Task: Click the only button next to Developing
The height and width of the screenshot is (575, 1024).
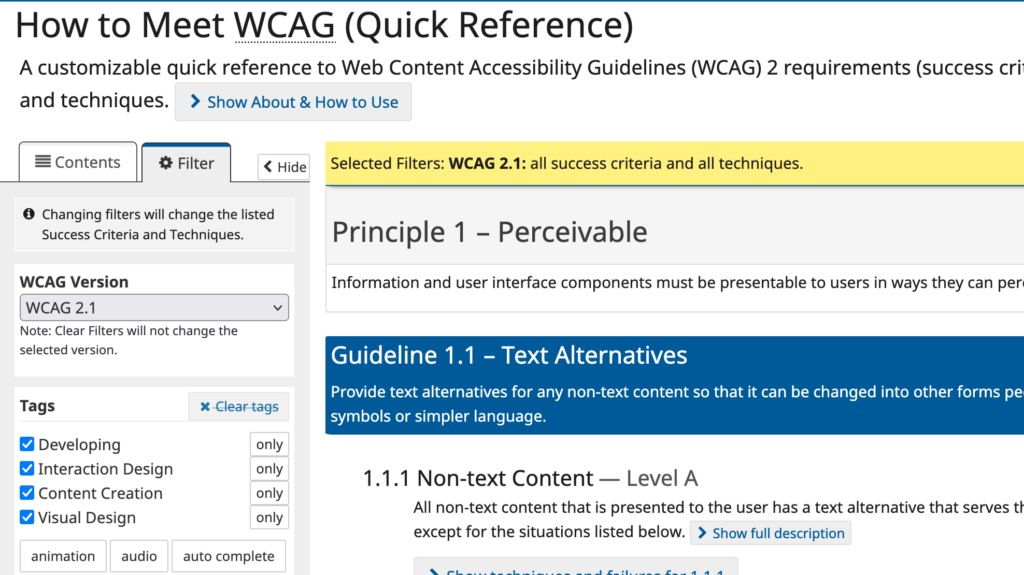Action: coord(269,445)
